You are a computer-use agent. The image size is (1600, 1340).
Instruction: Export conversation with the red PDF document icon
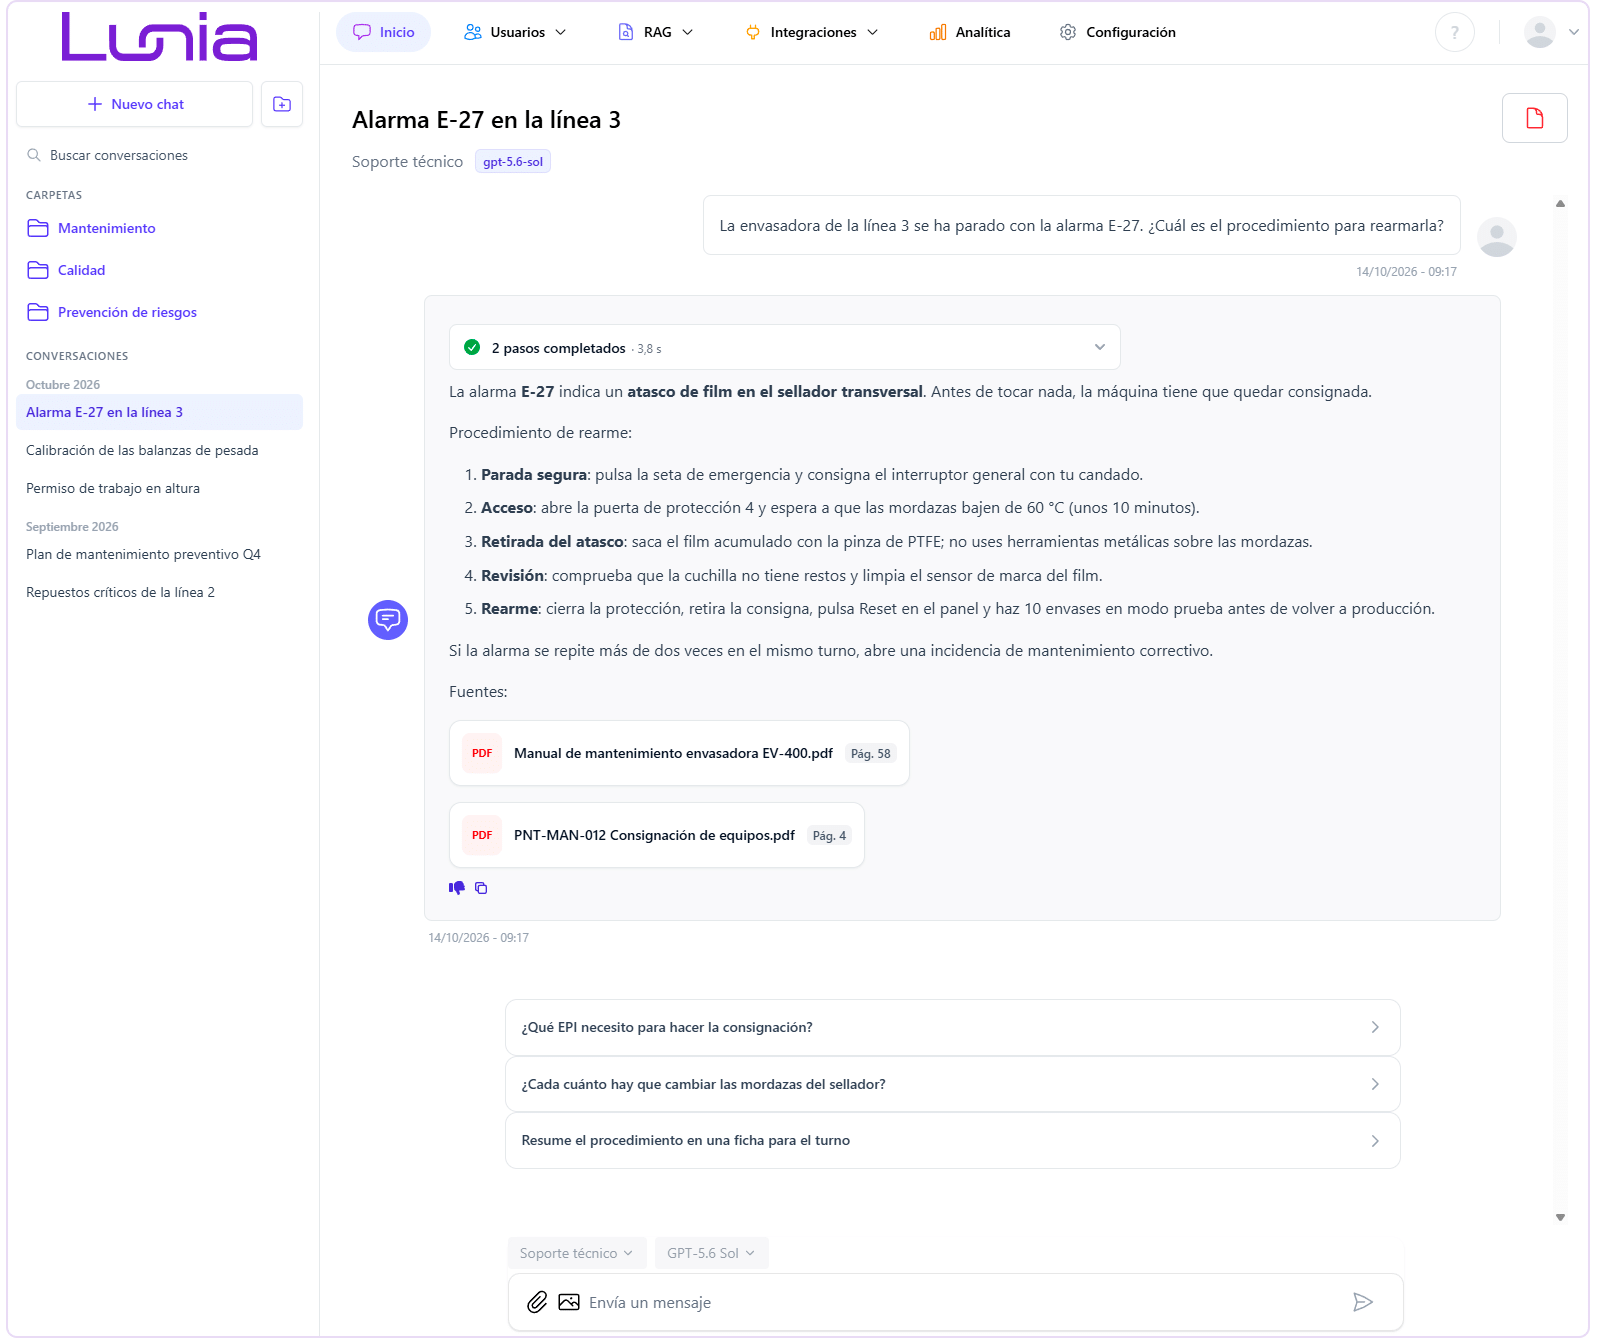pyautogui.click(x=1534, y=118)
